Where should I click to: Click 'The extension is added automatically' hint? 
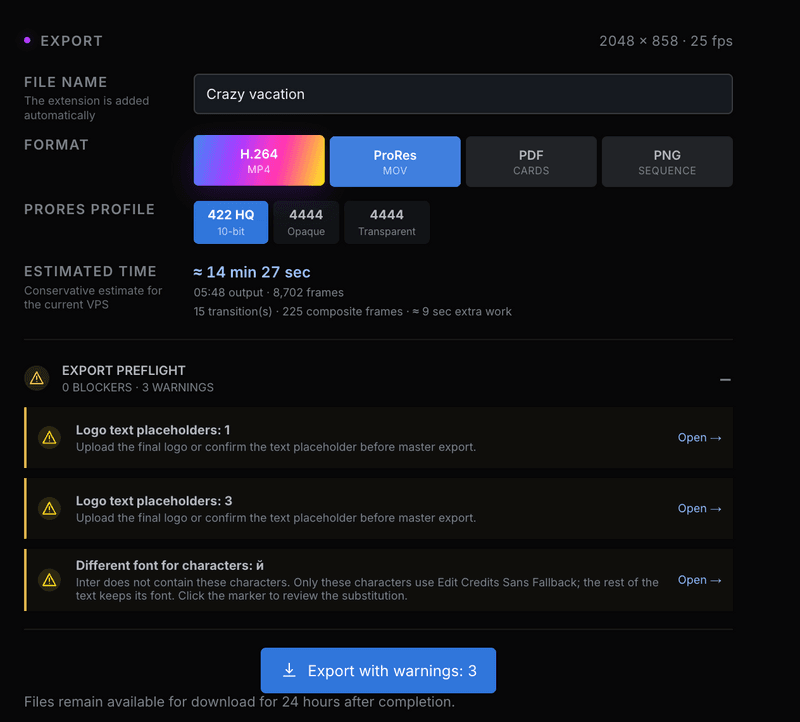(x=87, y=108)
